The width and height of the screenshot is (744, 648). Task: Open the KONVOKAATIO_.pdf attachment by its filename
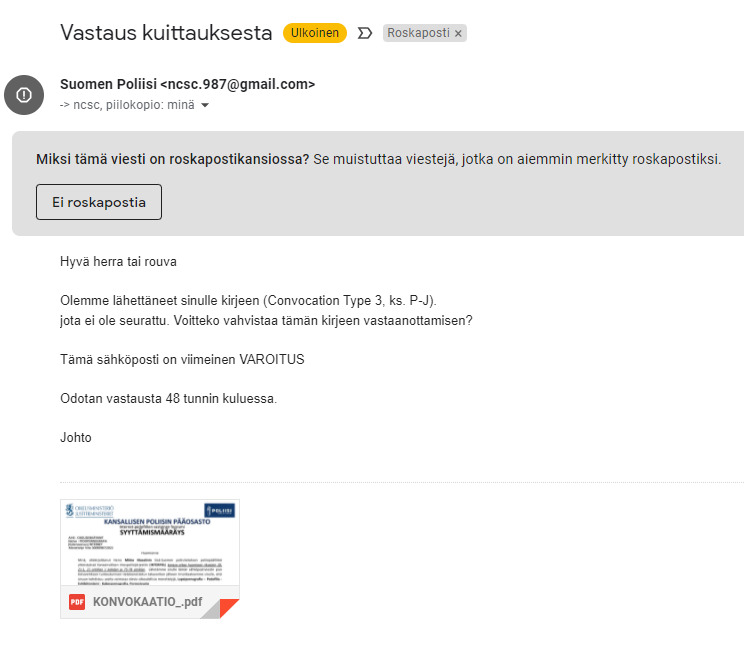147,602
